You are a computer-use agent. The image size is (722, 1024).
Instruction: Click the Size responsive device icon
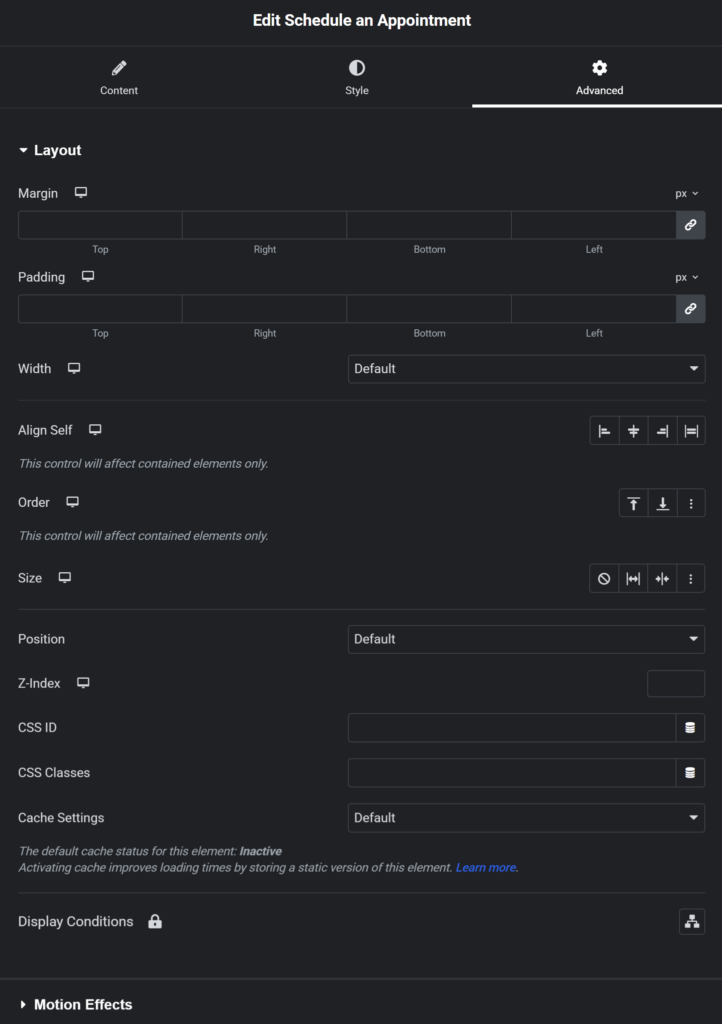click(65, 577)
